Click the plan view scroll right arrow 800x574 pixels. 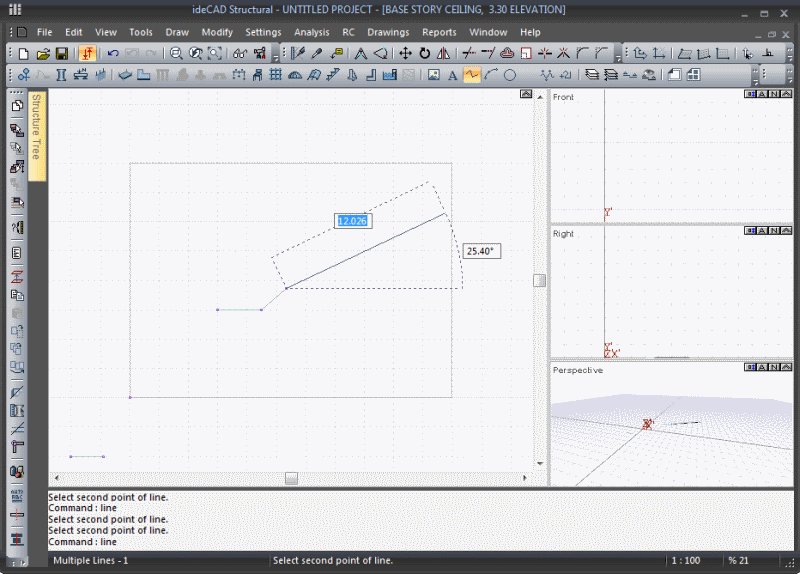pos(524,478)
